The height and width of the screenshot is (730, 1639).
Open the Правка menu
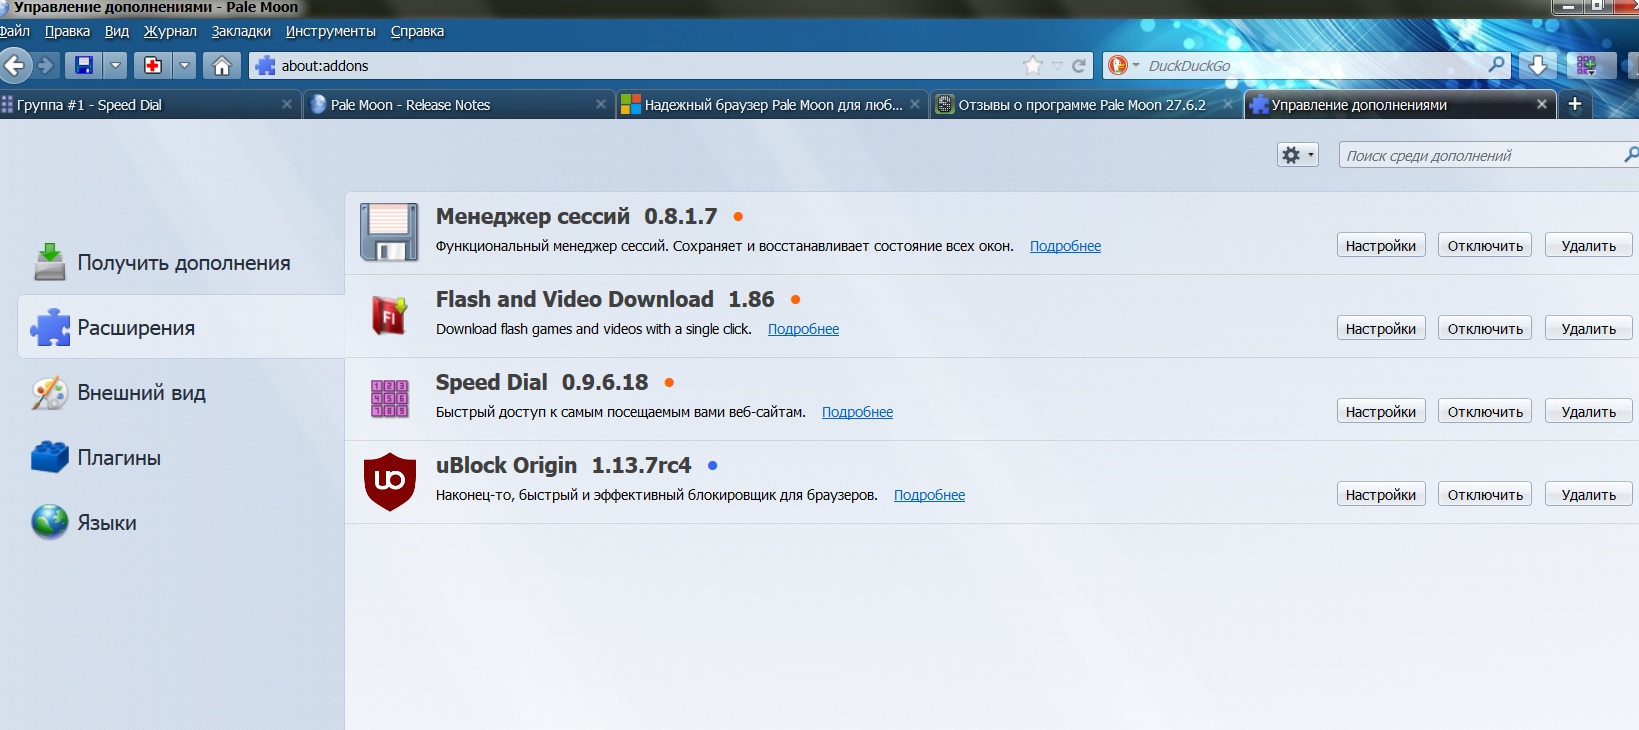click(67, 32)
